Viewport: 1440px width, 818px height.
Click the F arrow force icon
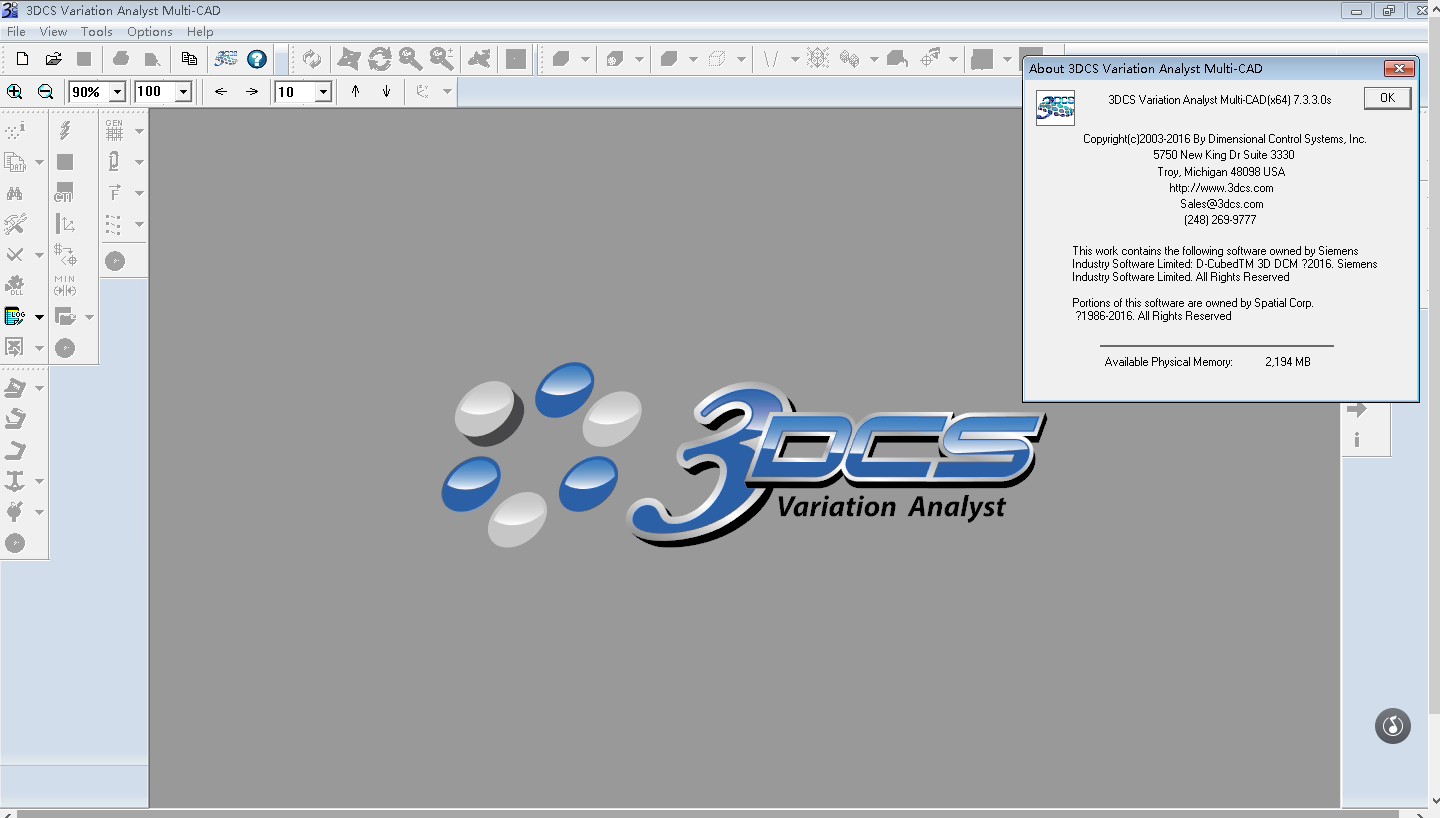click(x=114, y=193)
